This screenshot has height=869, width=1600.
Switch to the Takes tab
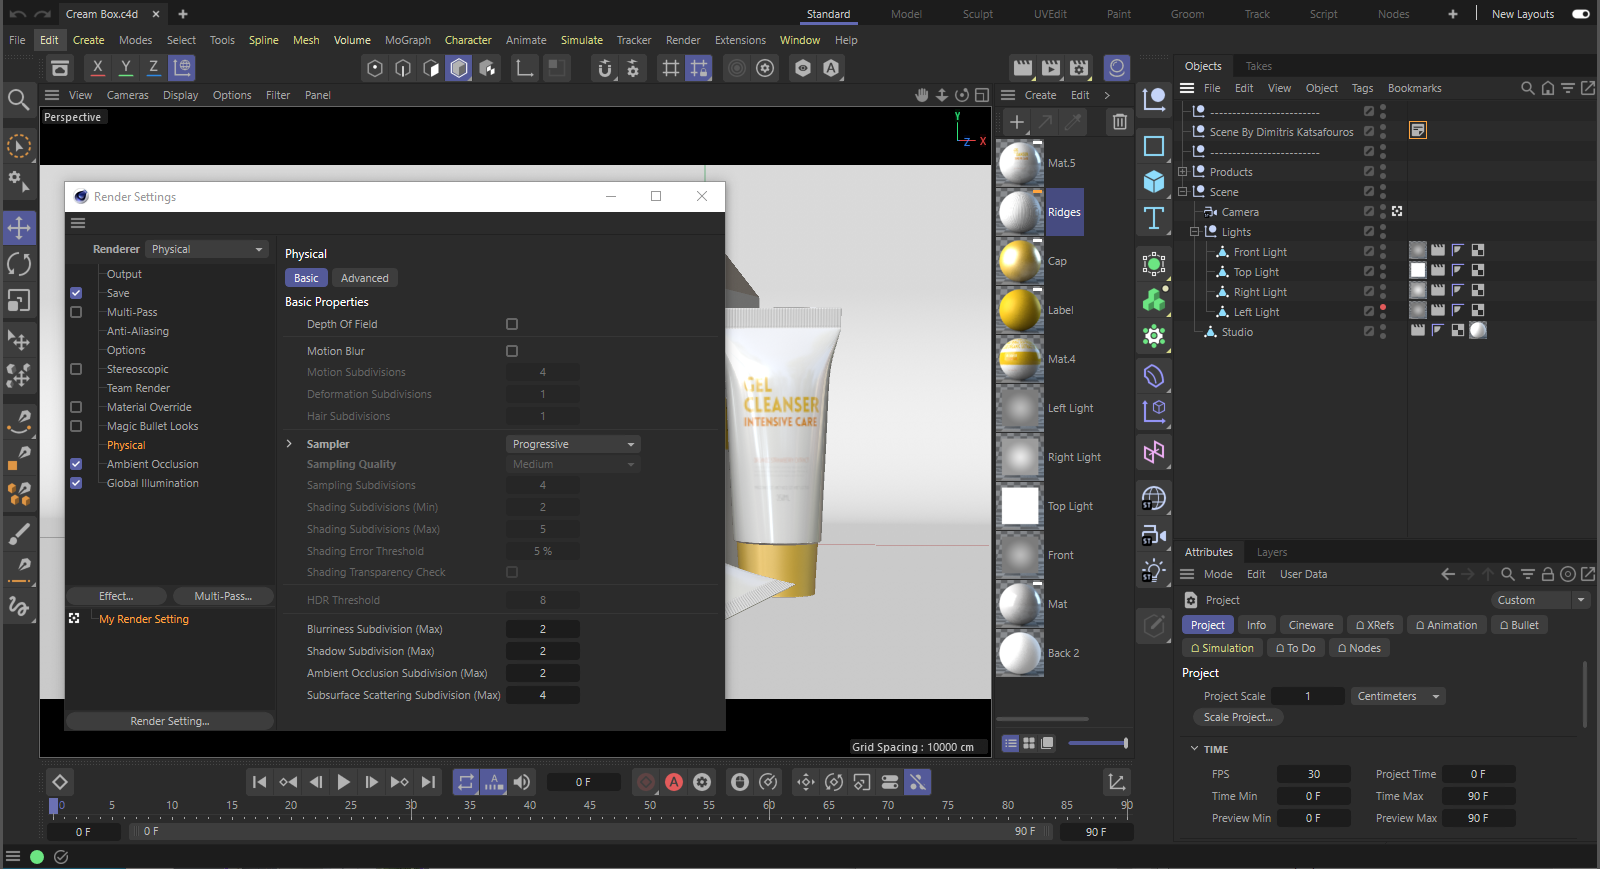click(x=1258, y=66)
